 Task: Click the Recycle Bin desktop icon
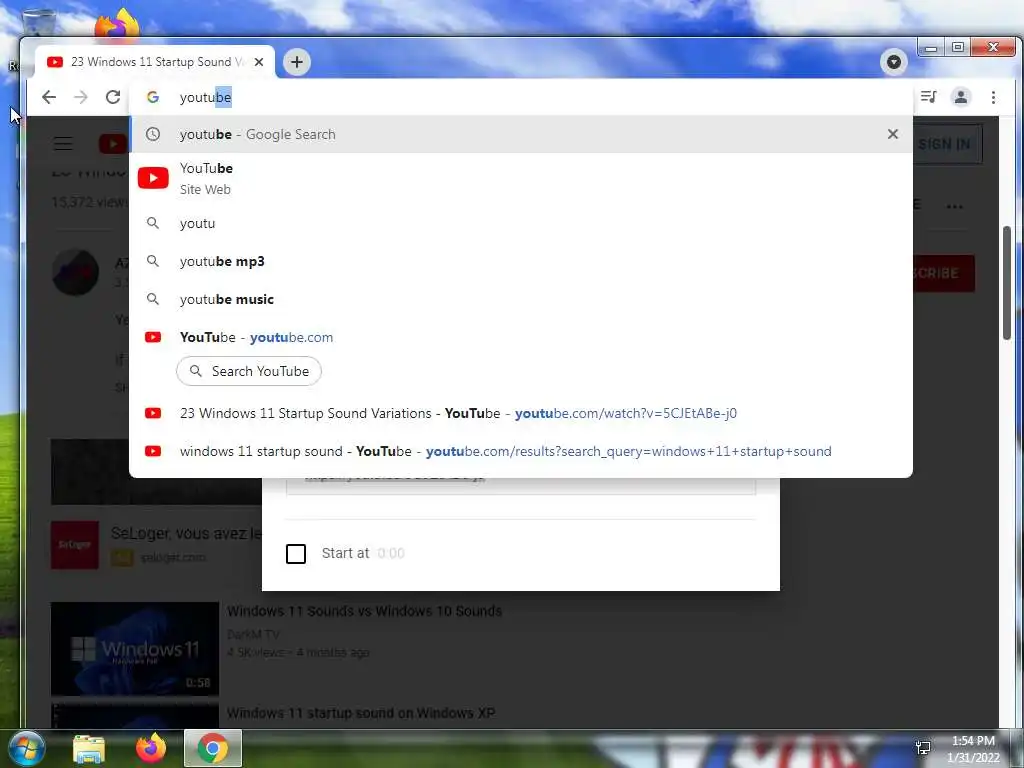coord(39,23)
